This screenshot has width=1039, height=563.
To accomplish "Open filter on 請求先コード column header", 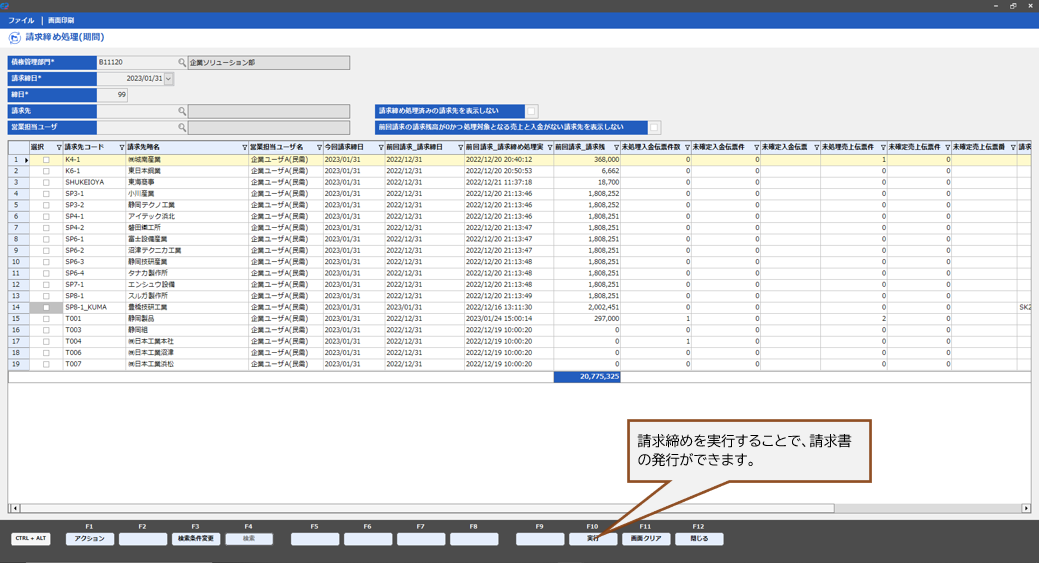I will click(x=122, y=147).
